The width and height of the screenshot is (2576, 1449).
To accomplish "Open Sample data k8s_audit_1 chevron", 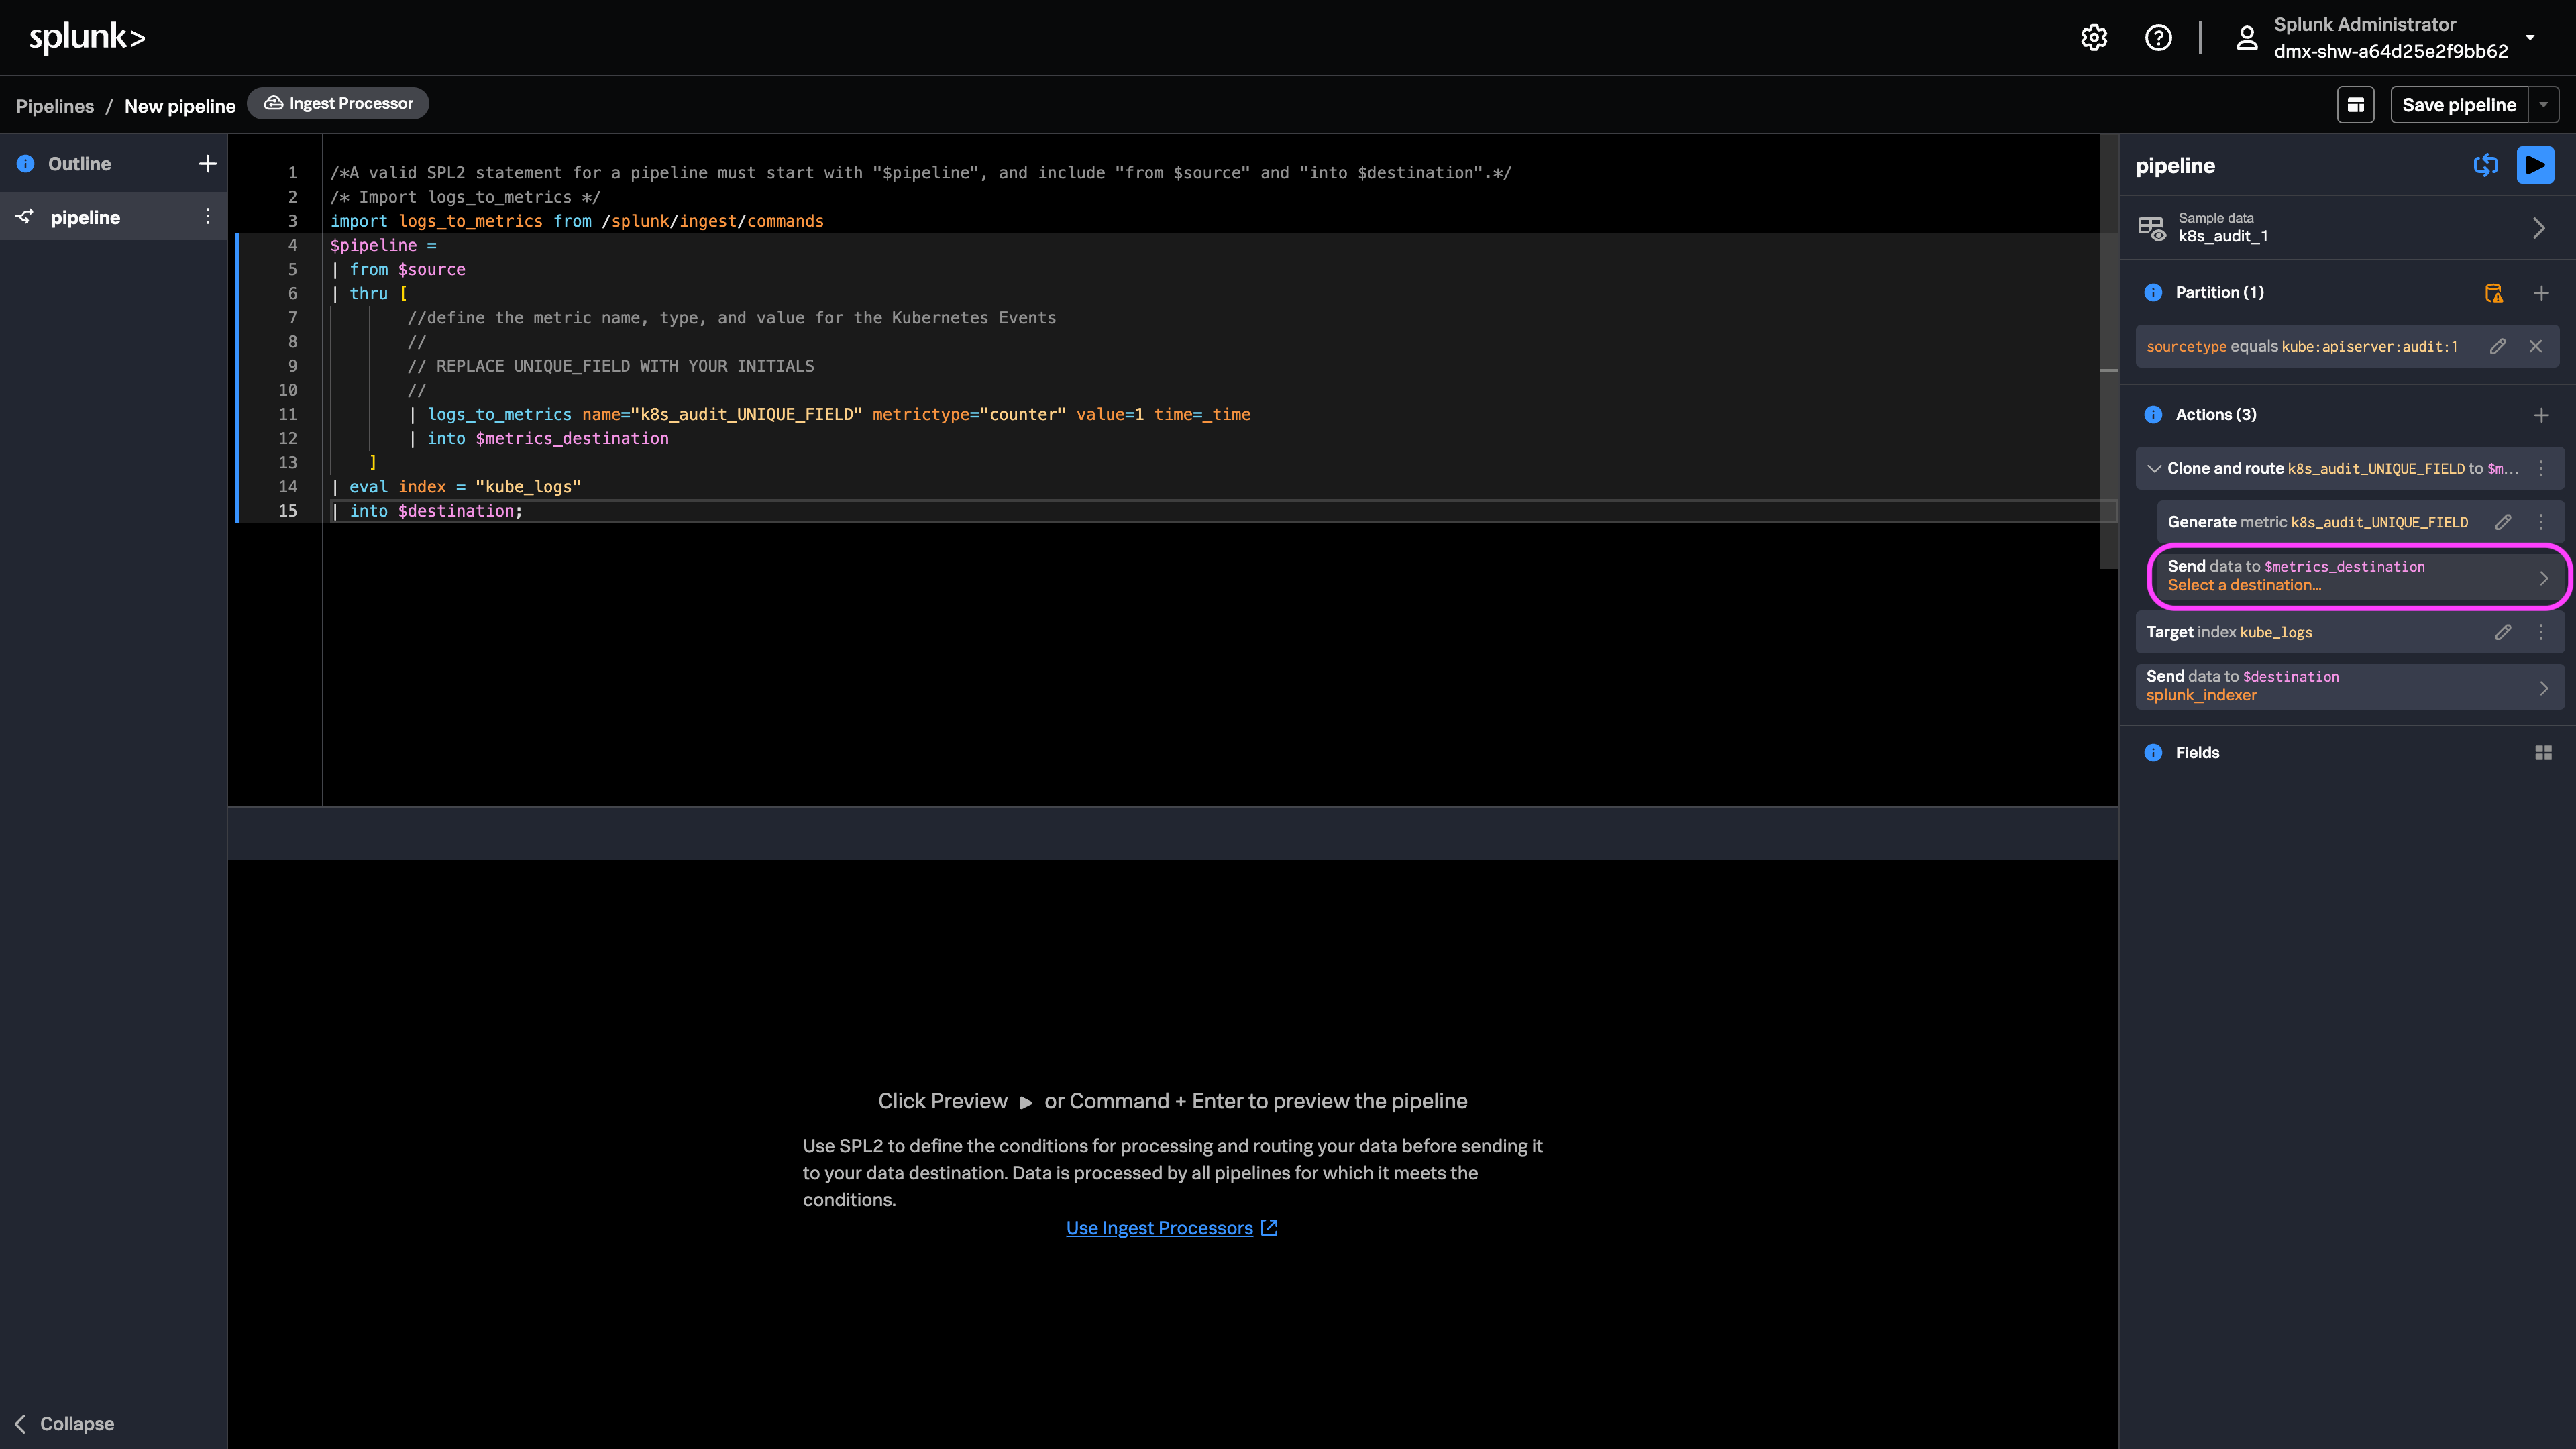I will coord(2539,228).
